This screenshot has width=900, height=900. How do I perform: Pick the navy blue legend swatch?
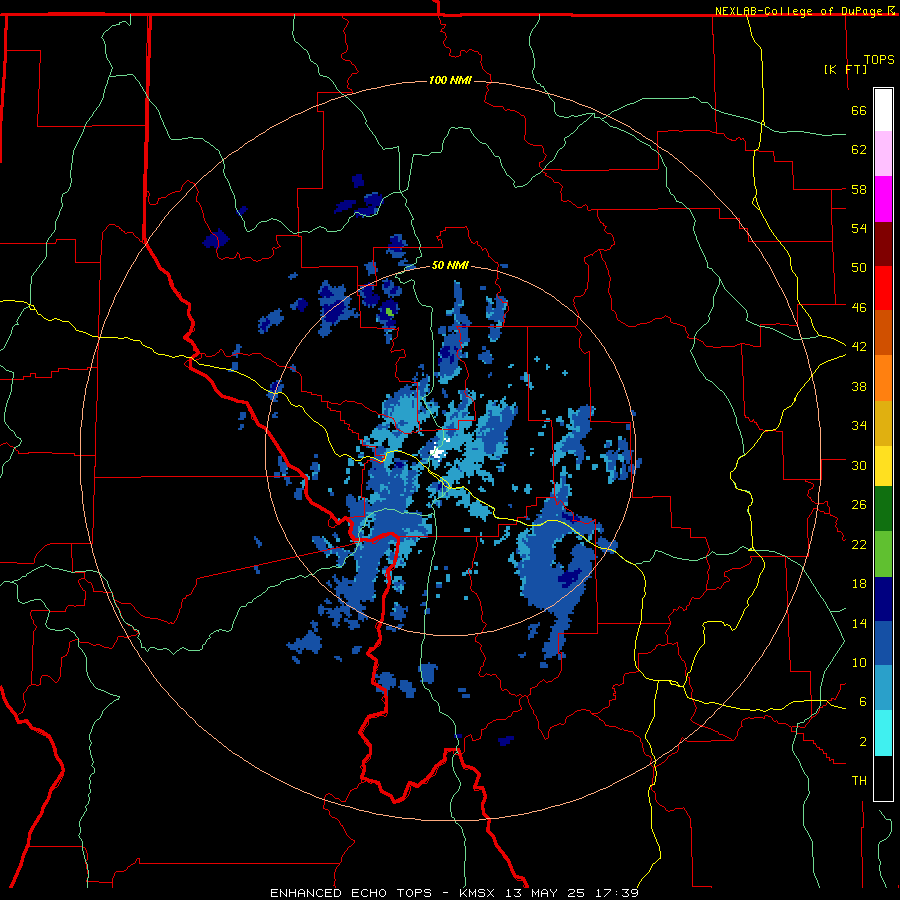[x=883, y=599]
